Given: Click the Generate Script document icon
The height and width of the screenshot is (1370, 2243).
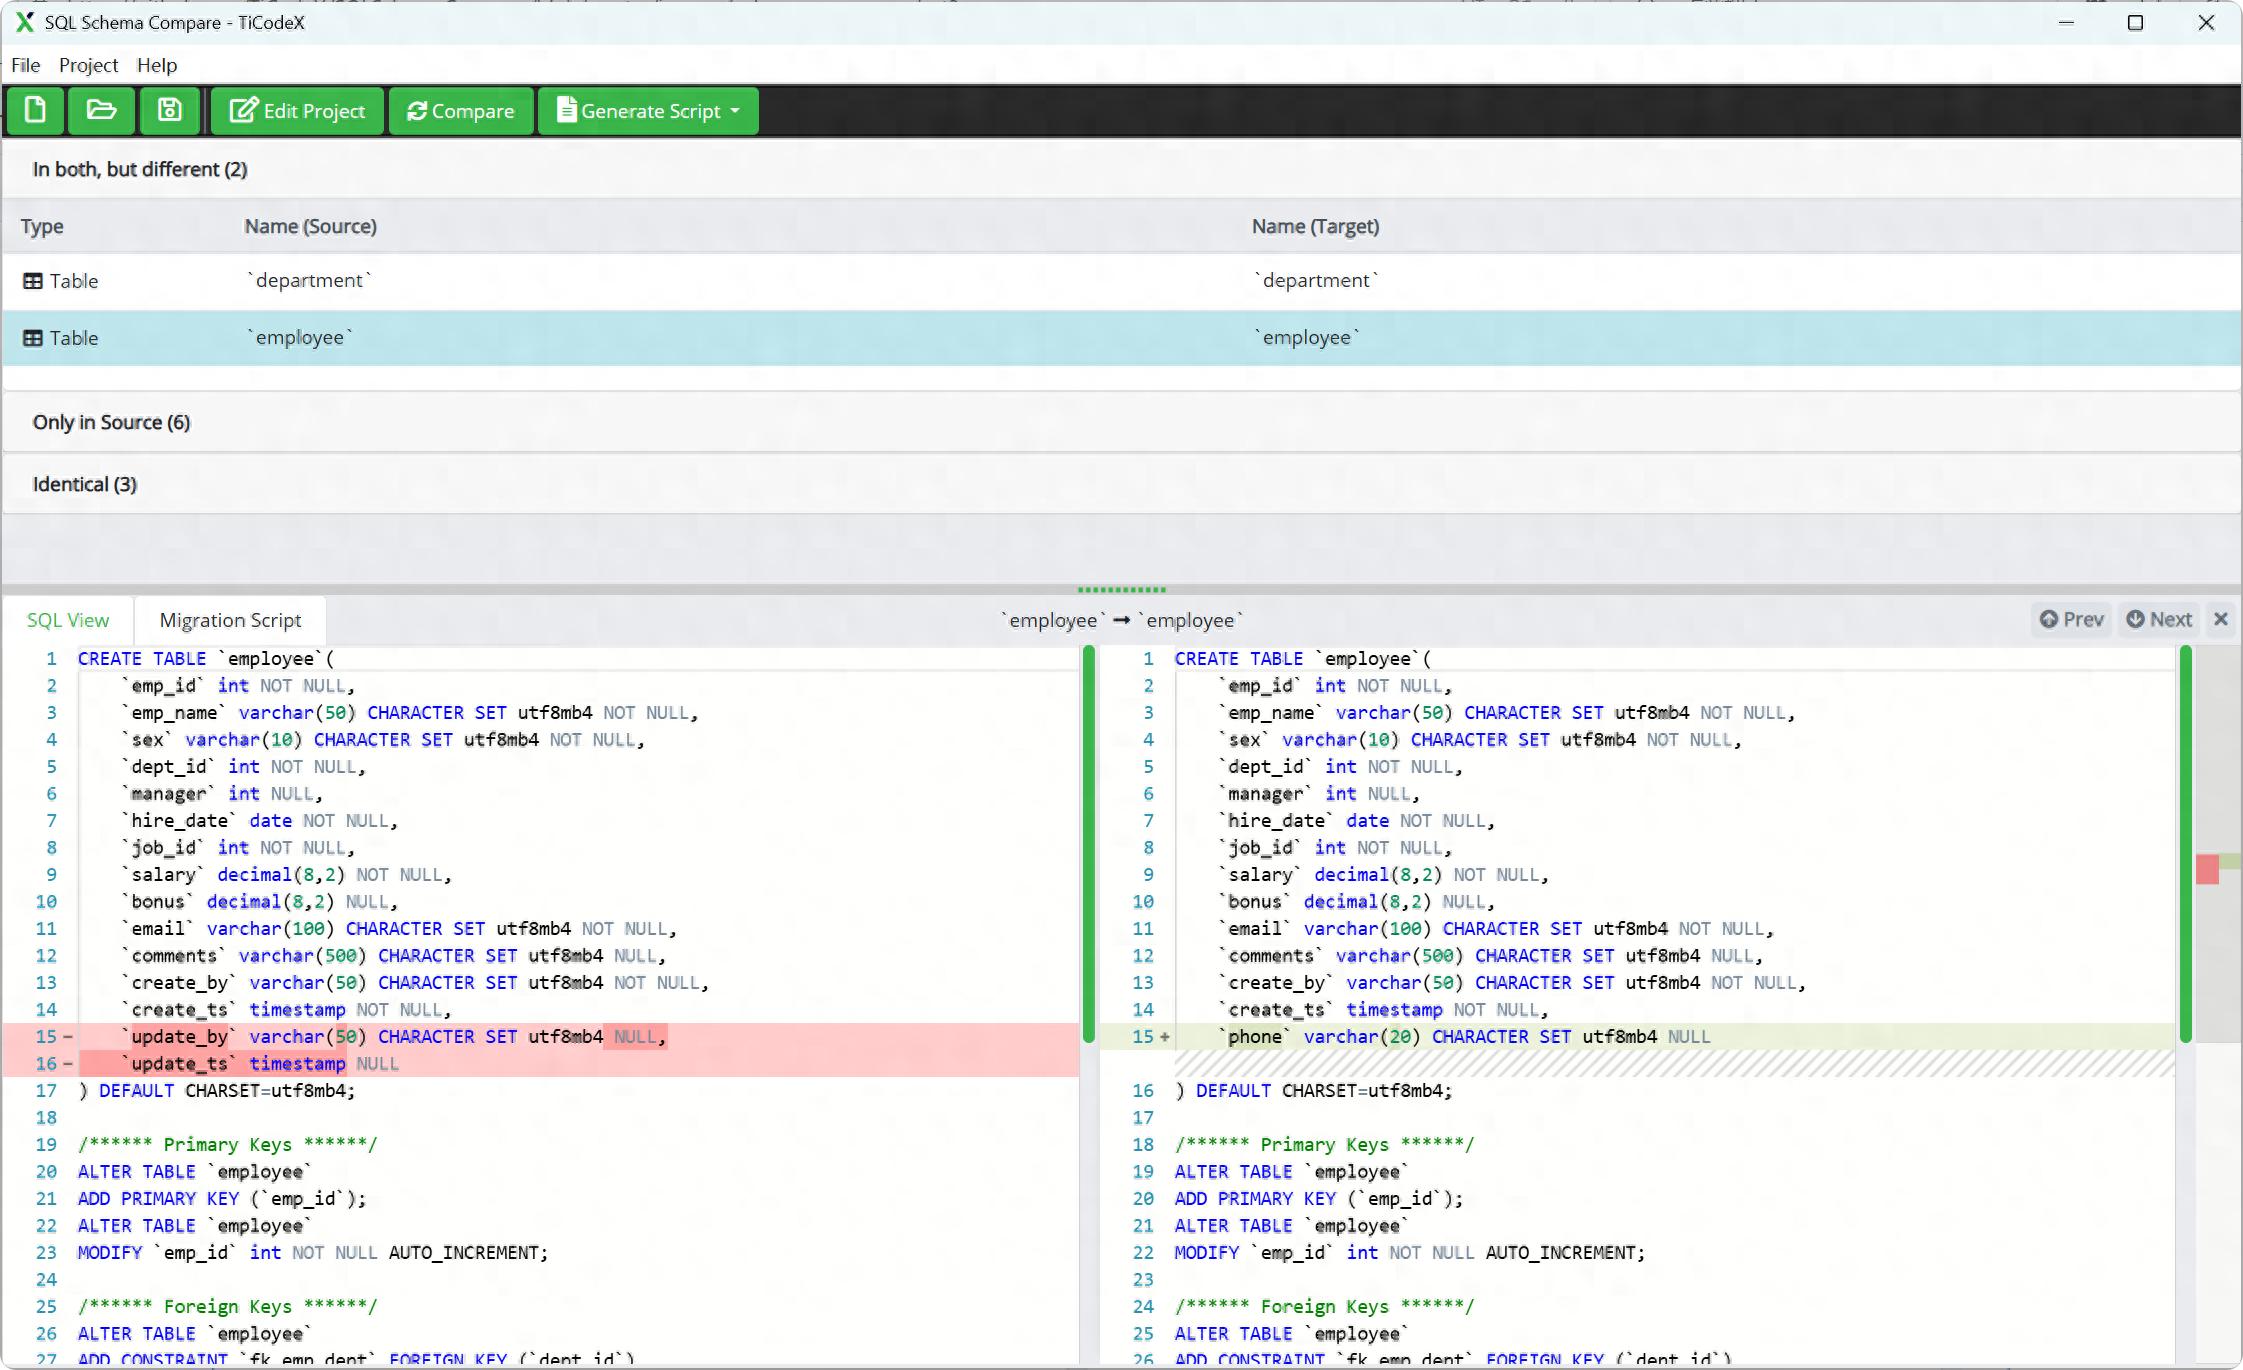Looking at the screenshot, I should [x=567, y=110].
